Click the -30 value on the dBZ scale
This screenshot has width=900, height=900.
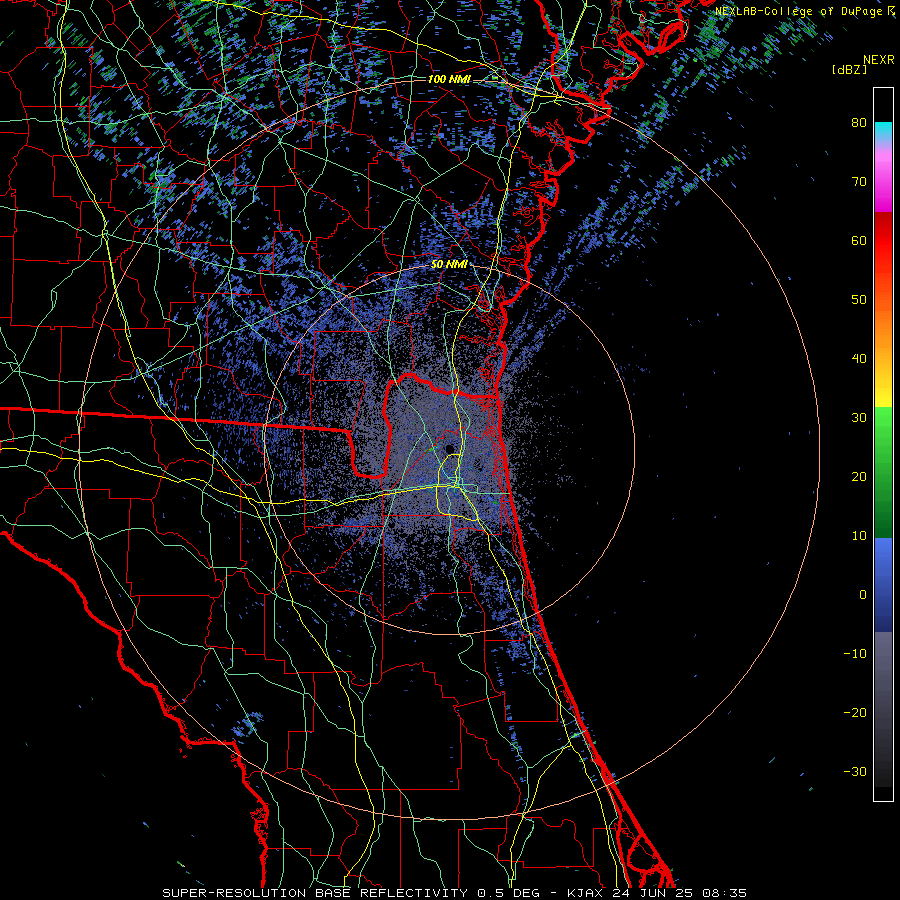pyautogui.click(x=855, y=771)
